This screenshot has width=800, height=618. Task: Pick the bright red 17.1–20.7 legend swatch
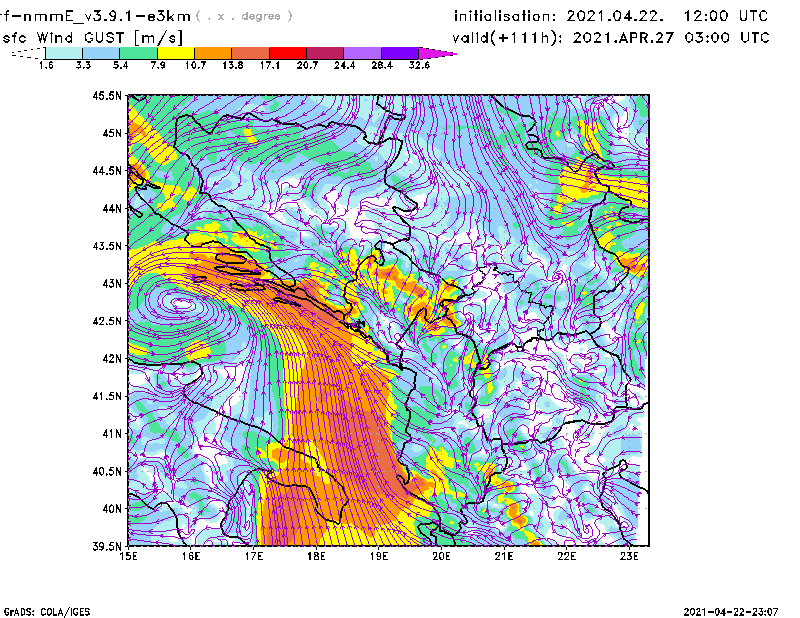coord(288,53)
